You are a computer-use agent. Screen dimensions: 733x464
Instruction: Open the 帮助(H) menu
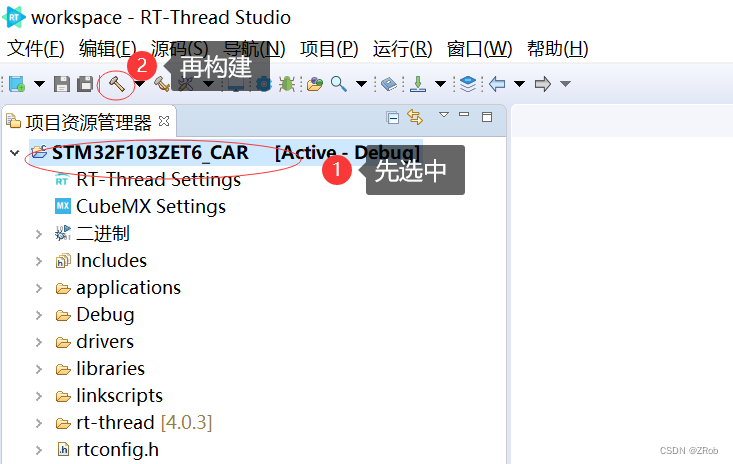point(558,48)
